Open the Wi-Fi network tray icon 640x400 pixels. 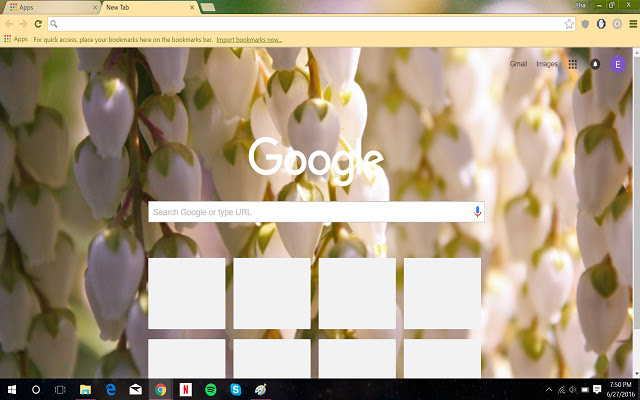[561, 389]
